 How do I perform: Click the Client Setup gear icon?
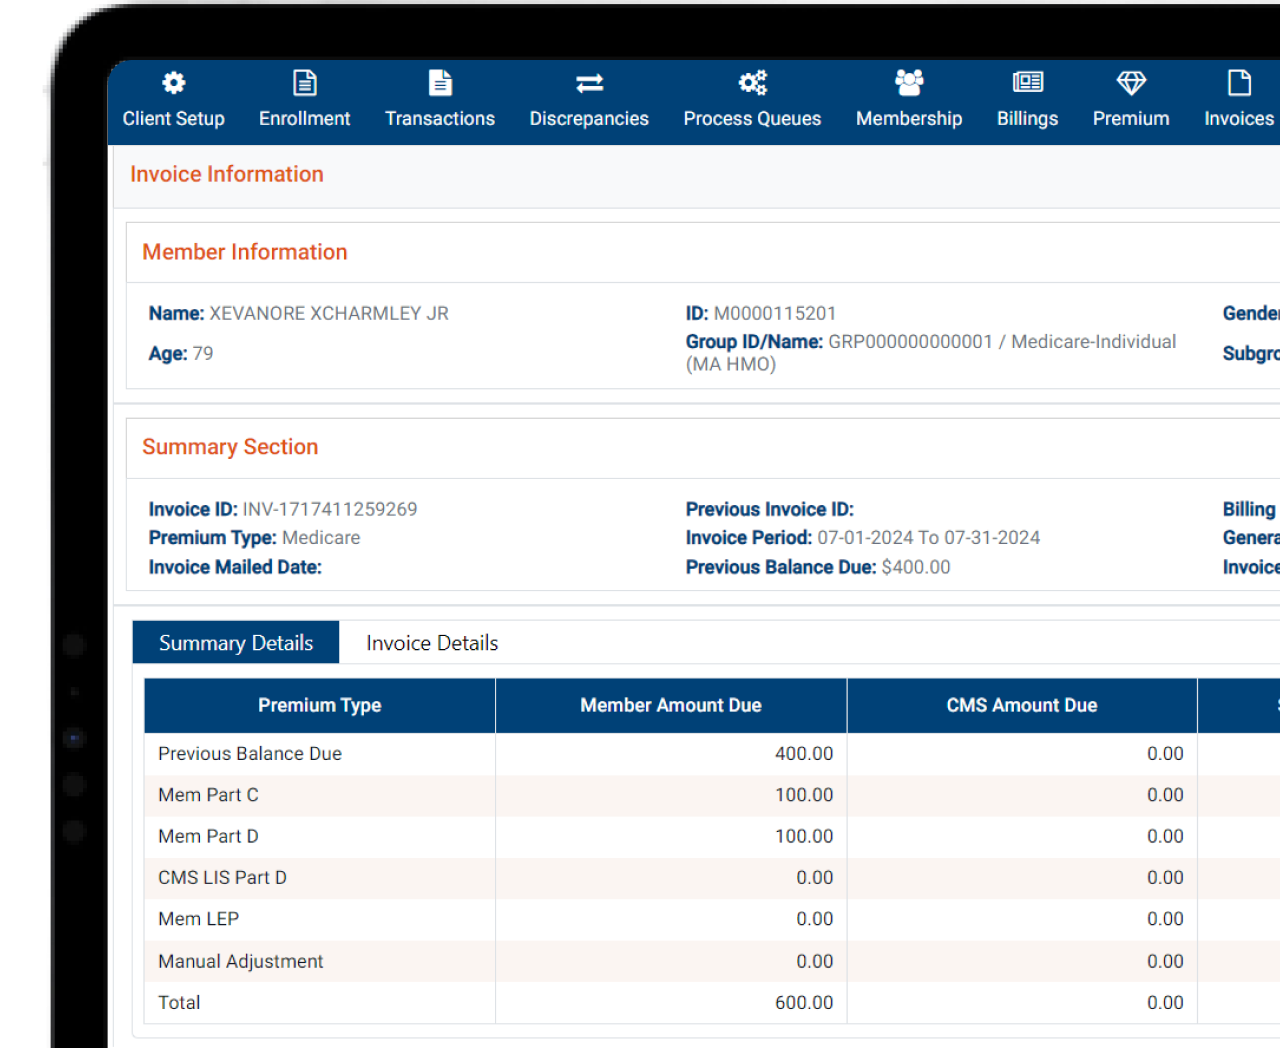(174, 82)
